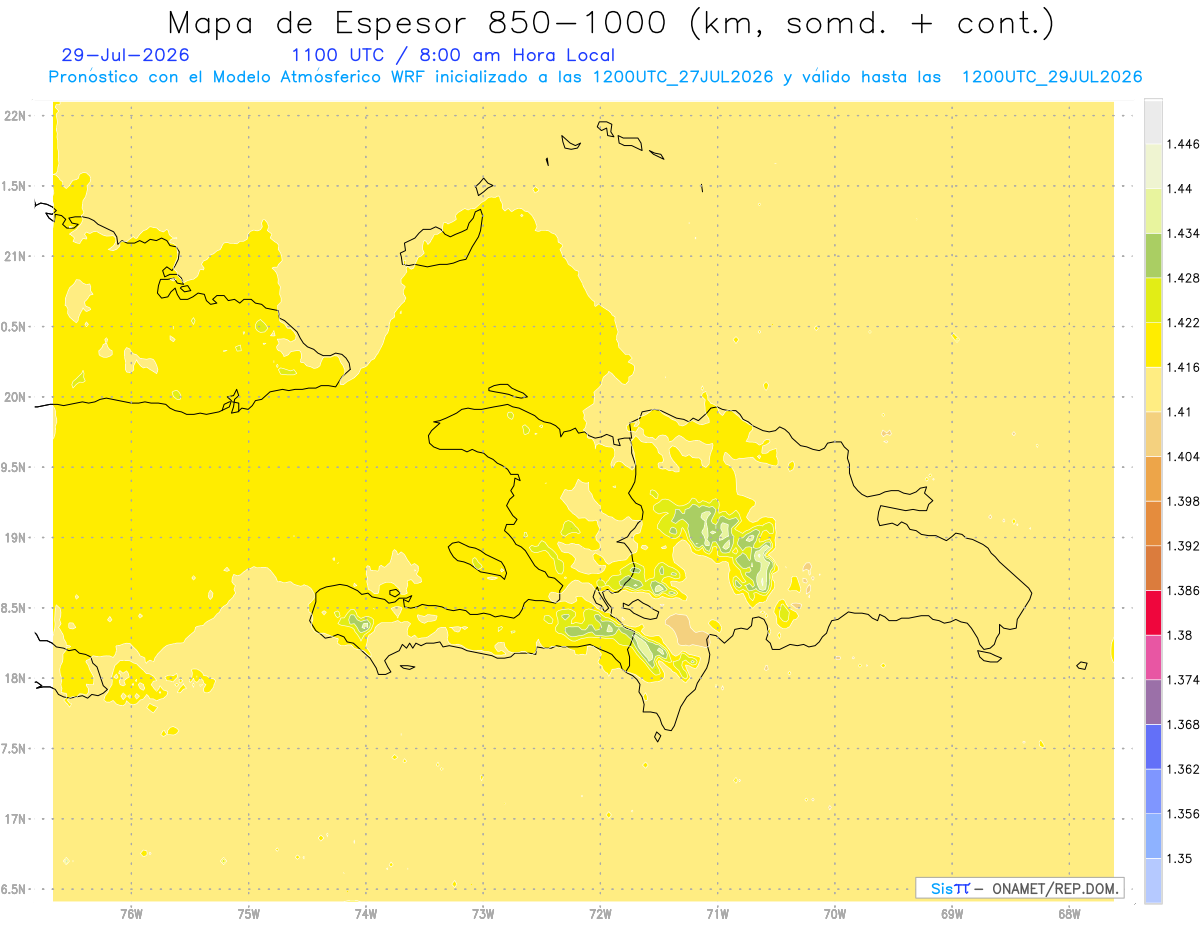Click the longitude label '73W'

click(x=483, y=913)
